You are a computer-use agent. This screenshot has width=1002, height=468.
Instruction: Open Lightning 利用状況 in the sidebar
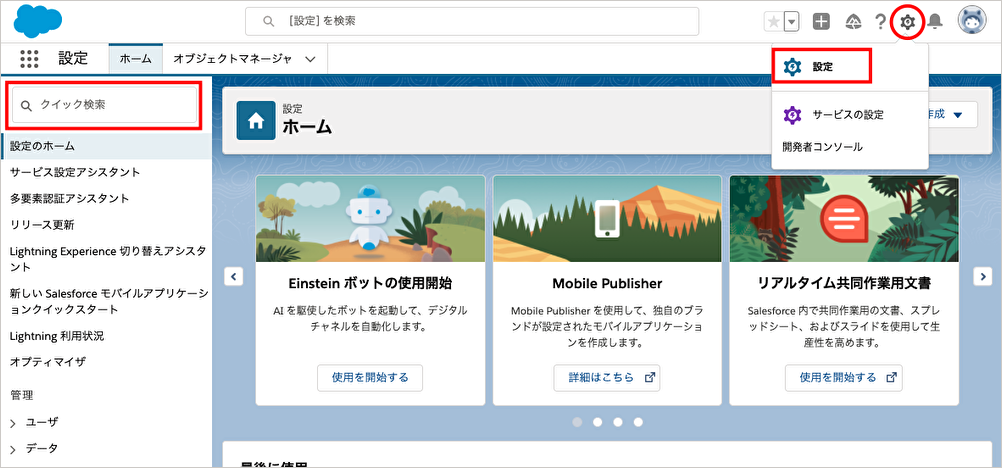tap(57, 336)
